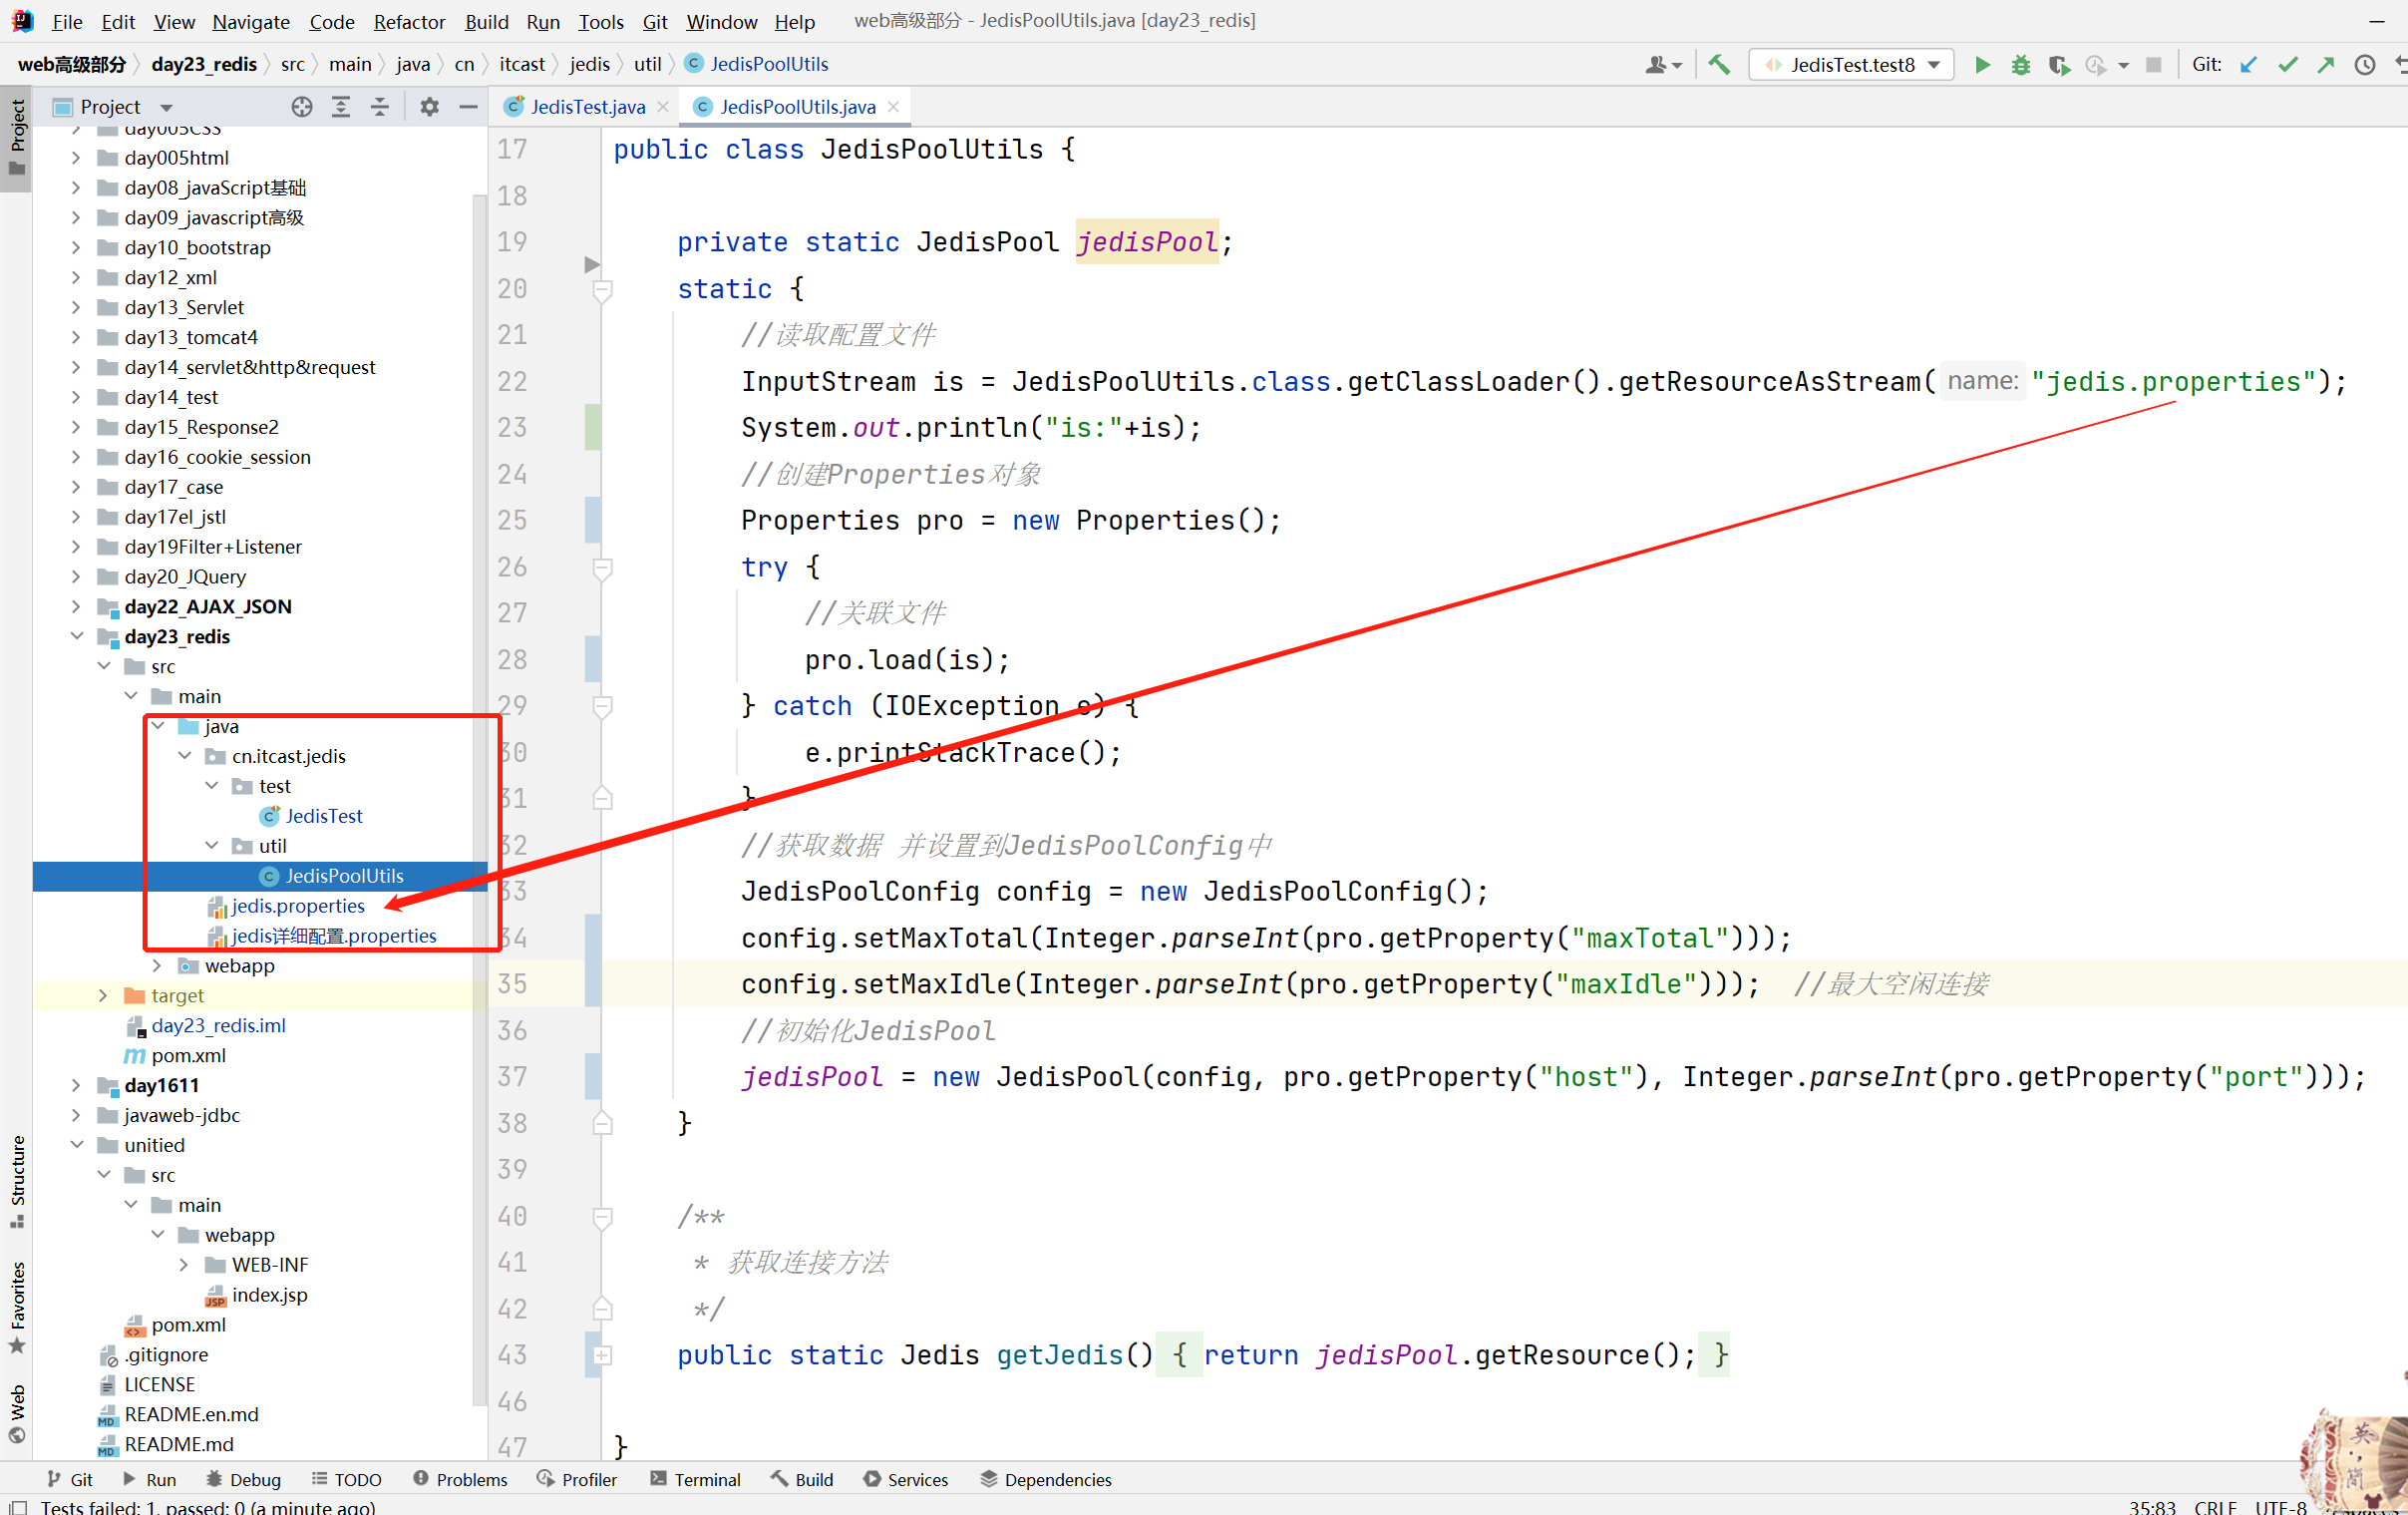Fold the static block at line 20
2408x1515 pixels.
602,290
